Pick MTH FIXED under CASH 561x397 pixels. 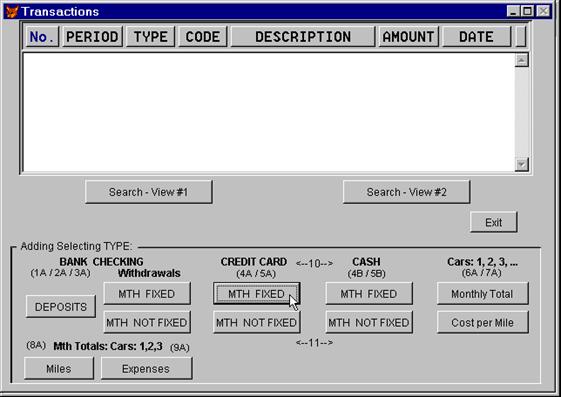click(369, 294)
